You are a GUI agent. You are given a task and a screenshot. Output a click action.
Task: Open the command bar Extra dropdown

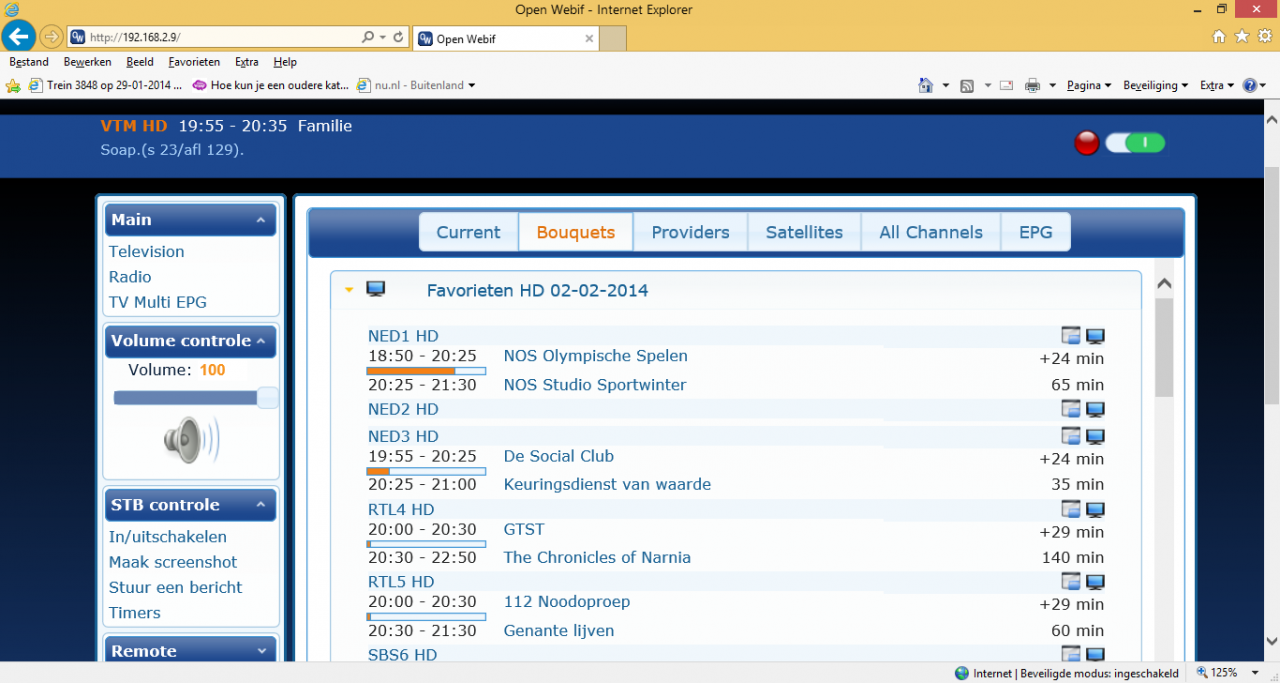click(x=1216, y=85)
